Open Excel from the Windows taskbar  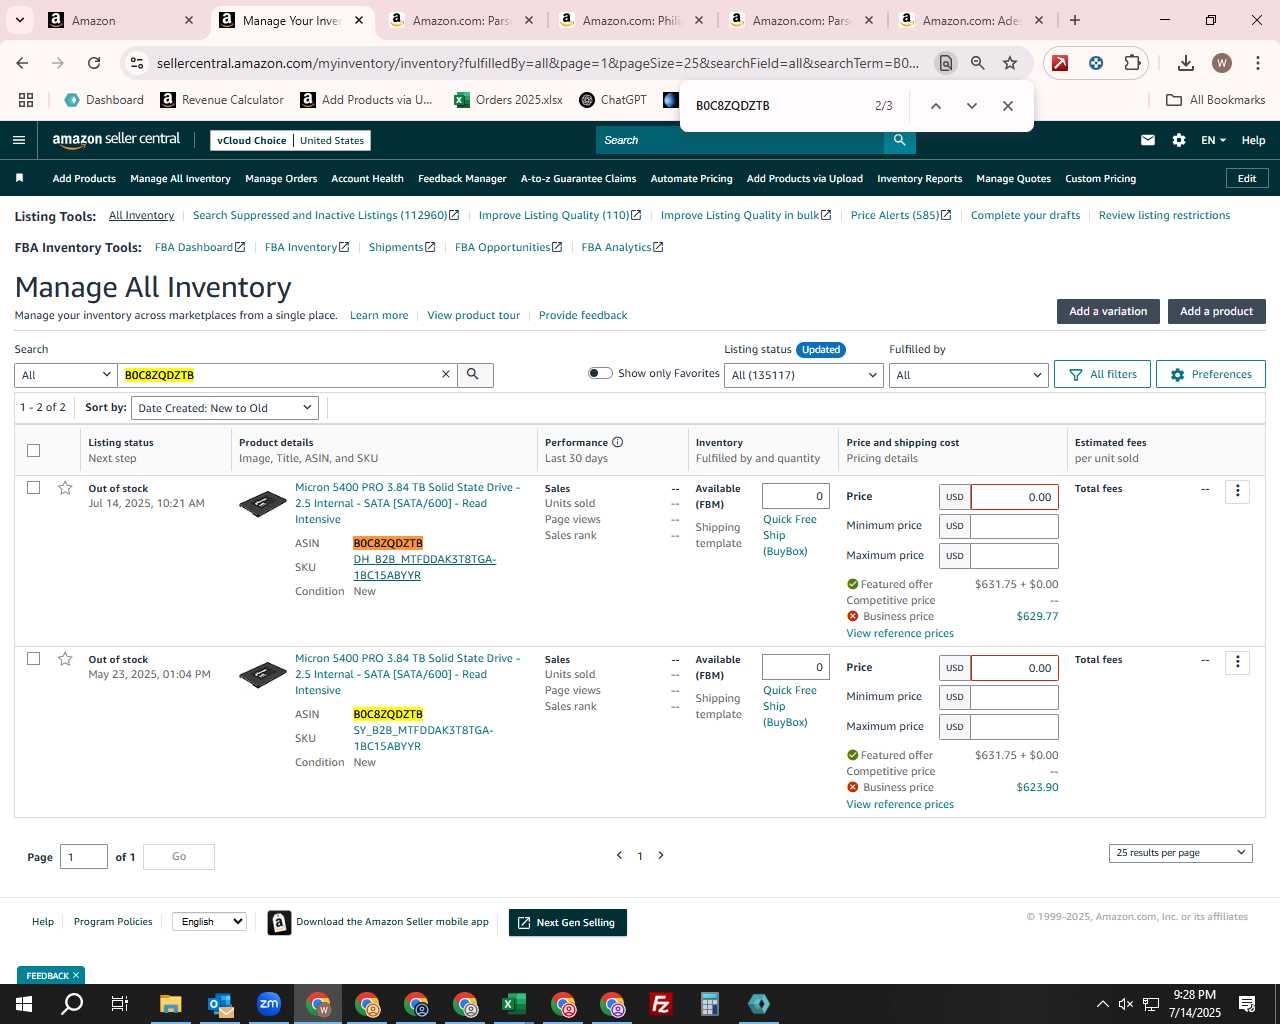[x=514, y=1004]
